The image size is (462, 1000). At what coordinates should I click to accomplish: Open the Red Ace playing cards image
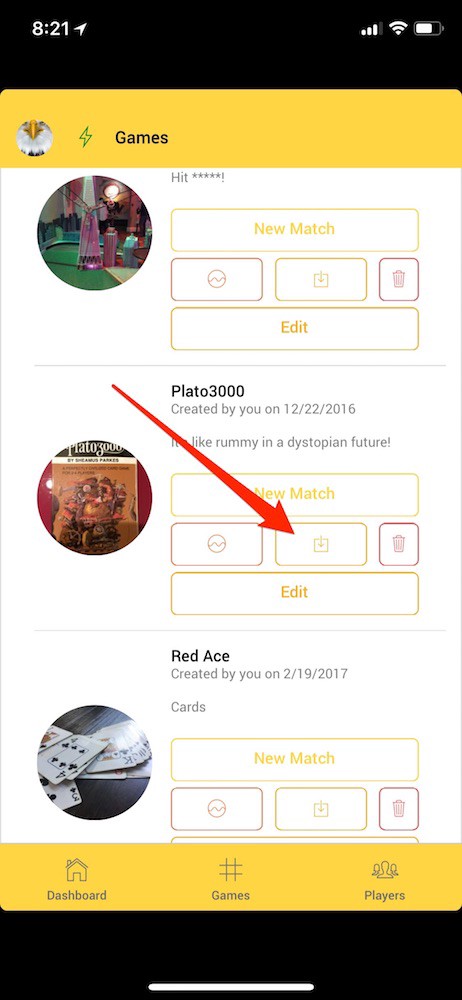point(94,762)
